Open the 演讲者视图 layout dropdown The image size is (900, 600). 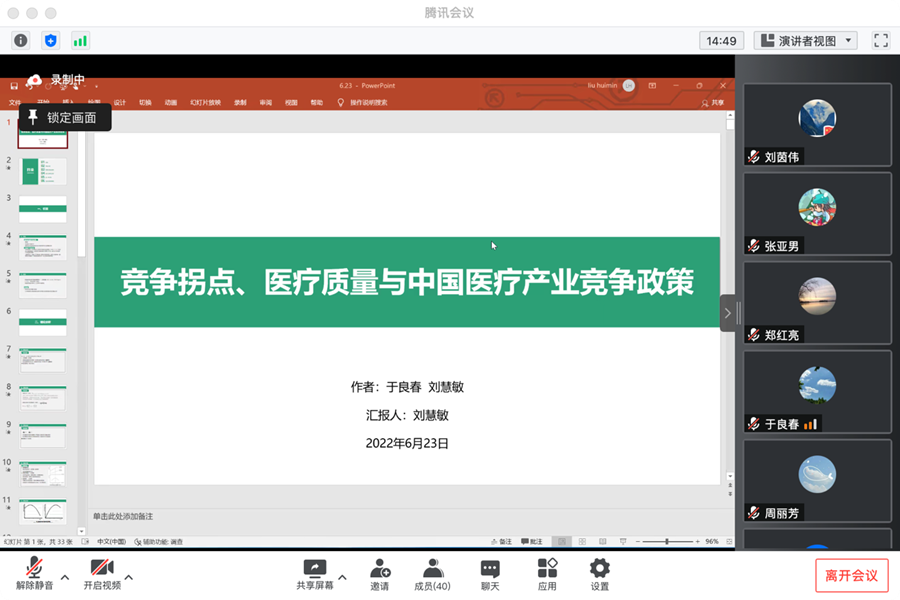pyautogui.click(x=807, y=41)
